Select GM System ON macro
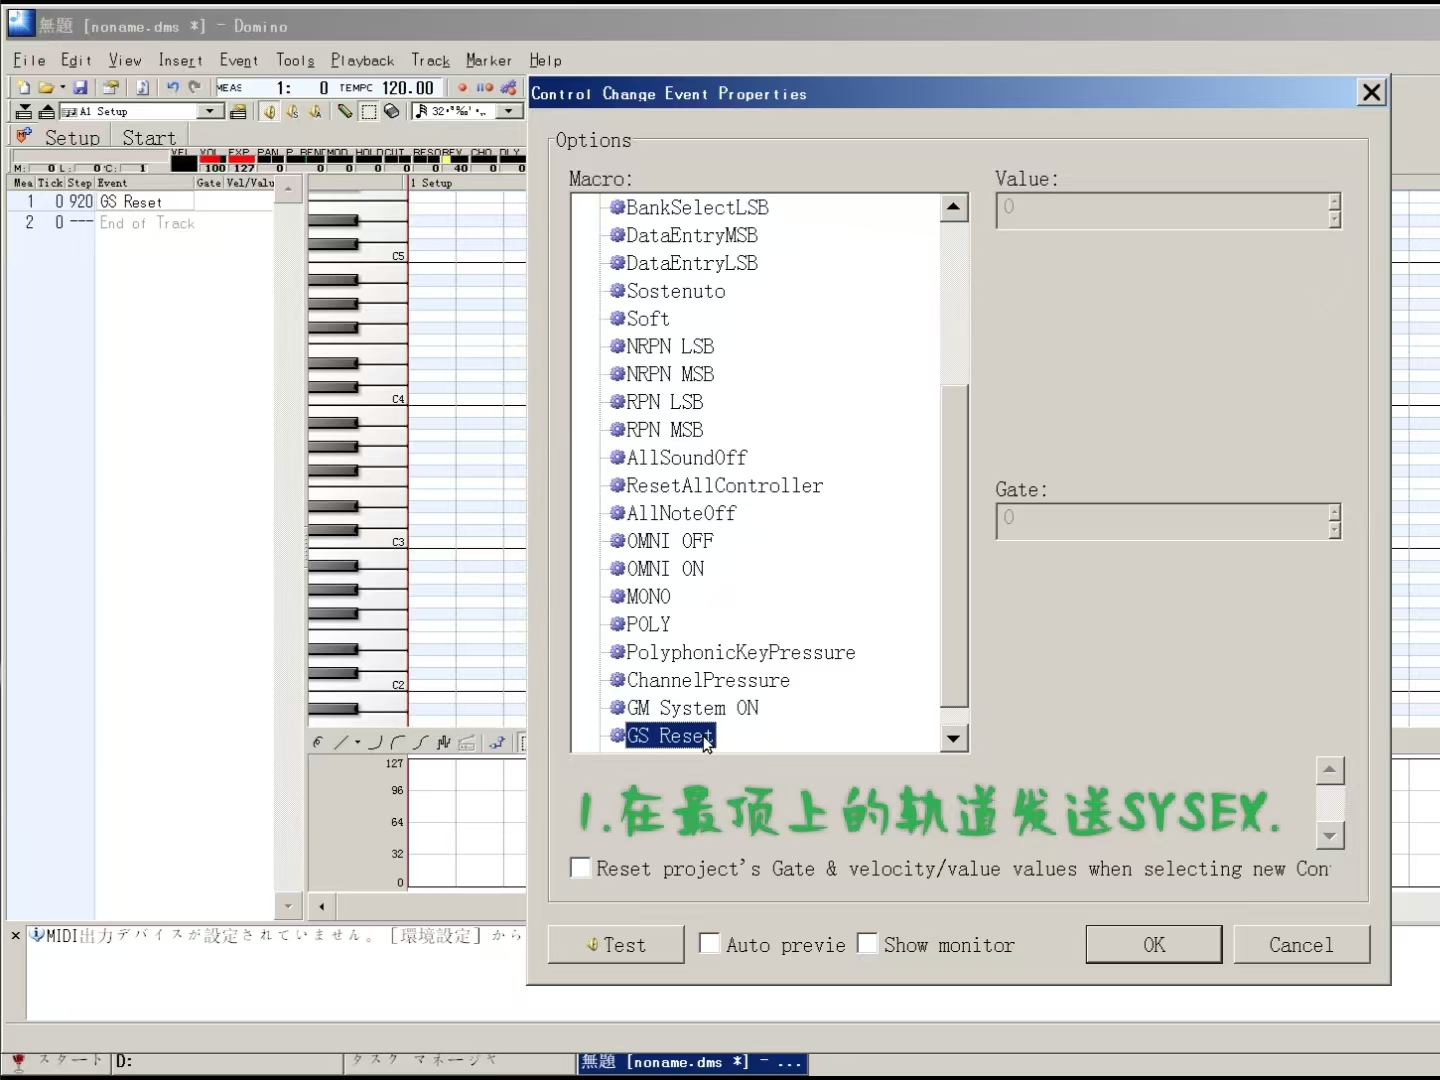The image size is (1440, 1080). point(692,707)
